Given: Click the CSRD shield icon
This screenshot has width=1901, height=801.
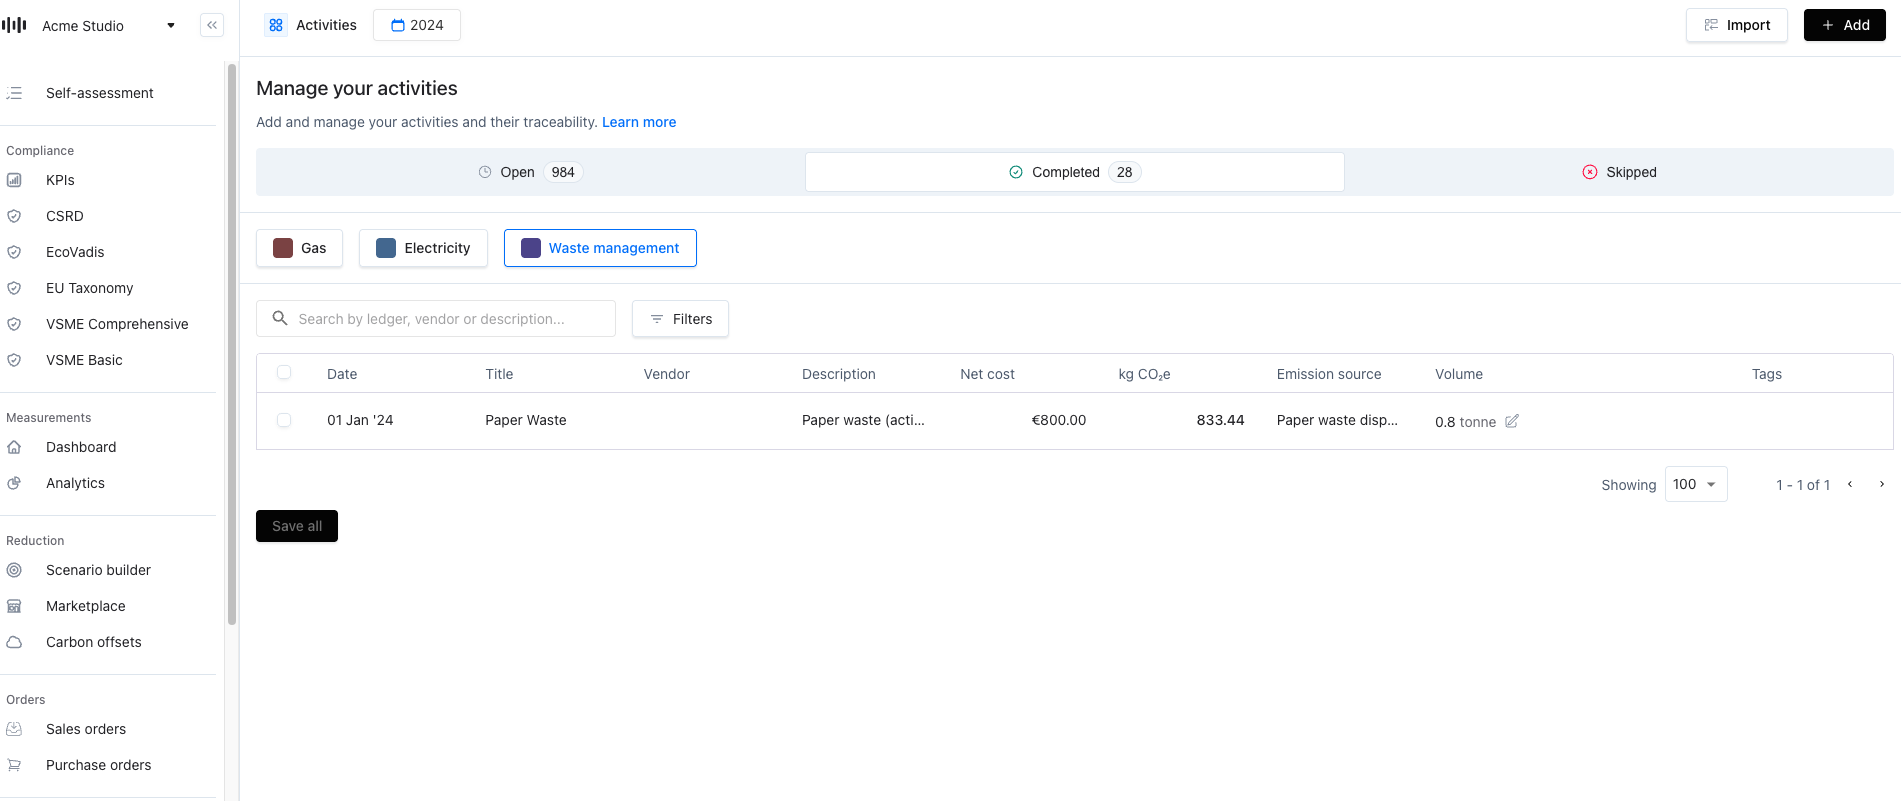Looking at the screenshot, I should pos(14,216).
